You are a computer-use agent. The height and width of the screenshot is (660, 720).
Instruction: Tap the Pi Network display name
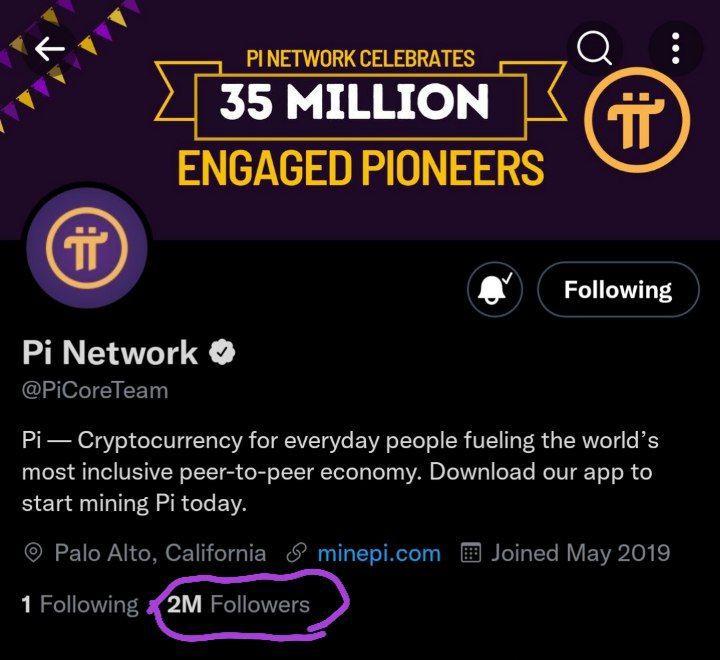point(110,352)
